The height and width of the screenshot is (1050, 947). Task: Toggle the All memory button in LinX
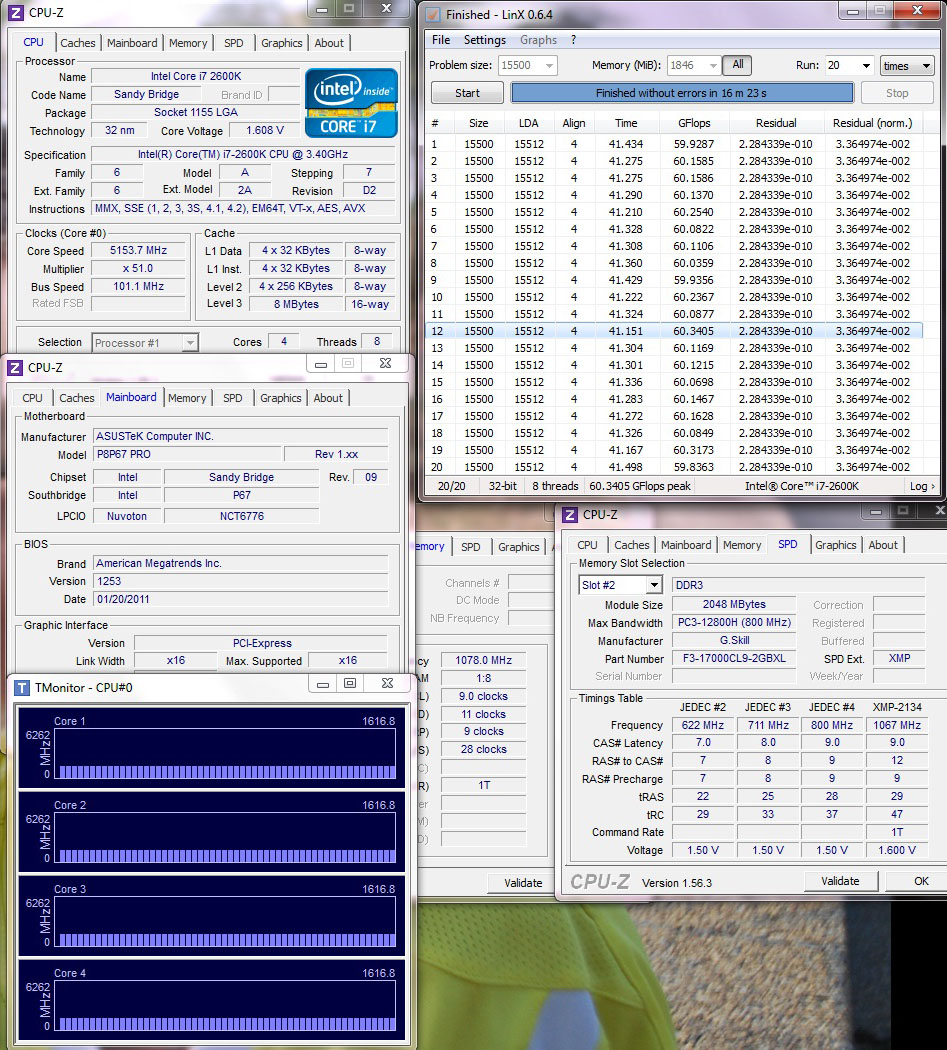click(737, 65)
